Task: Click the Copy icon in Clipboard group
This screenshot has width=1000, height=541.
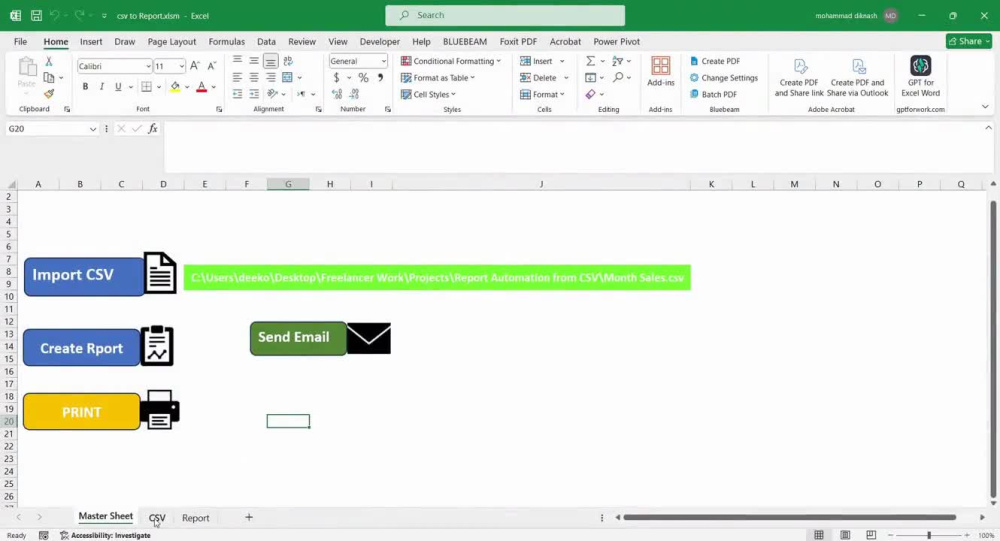Action: point(48,78)
